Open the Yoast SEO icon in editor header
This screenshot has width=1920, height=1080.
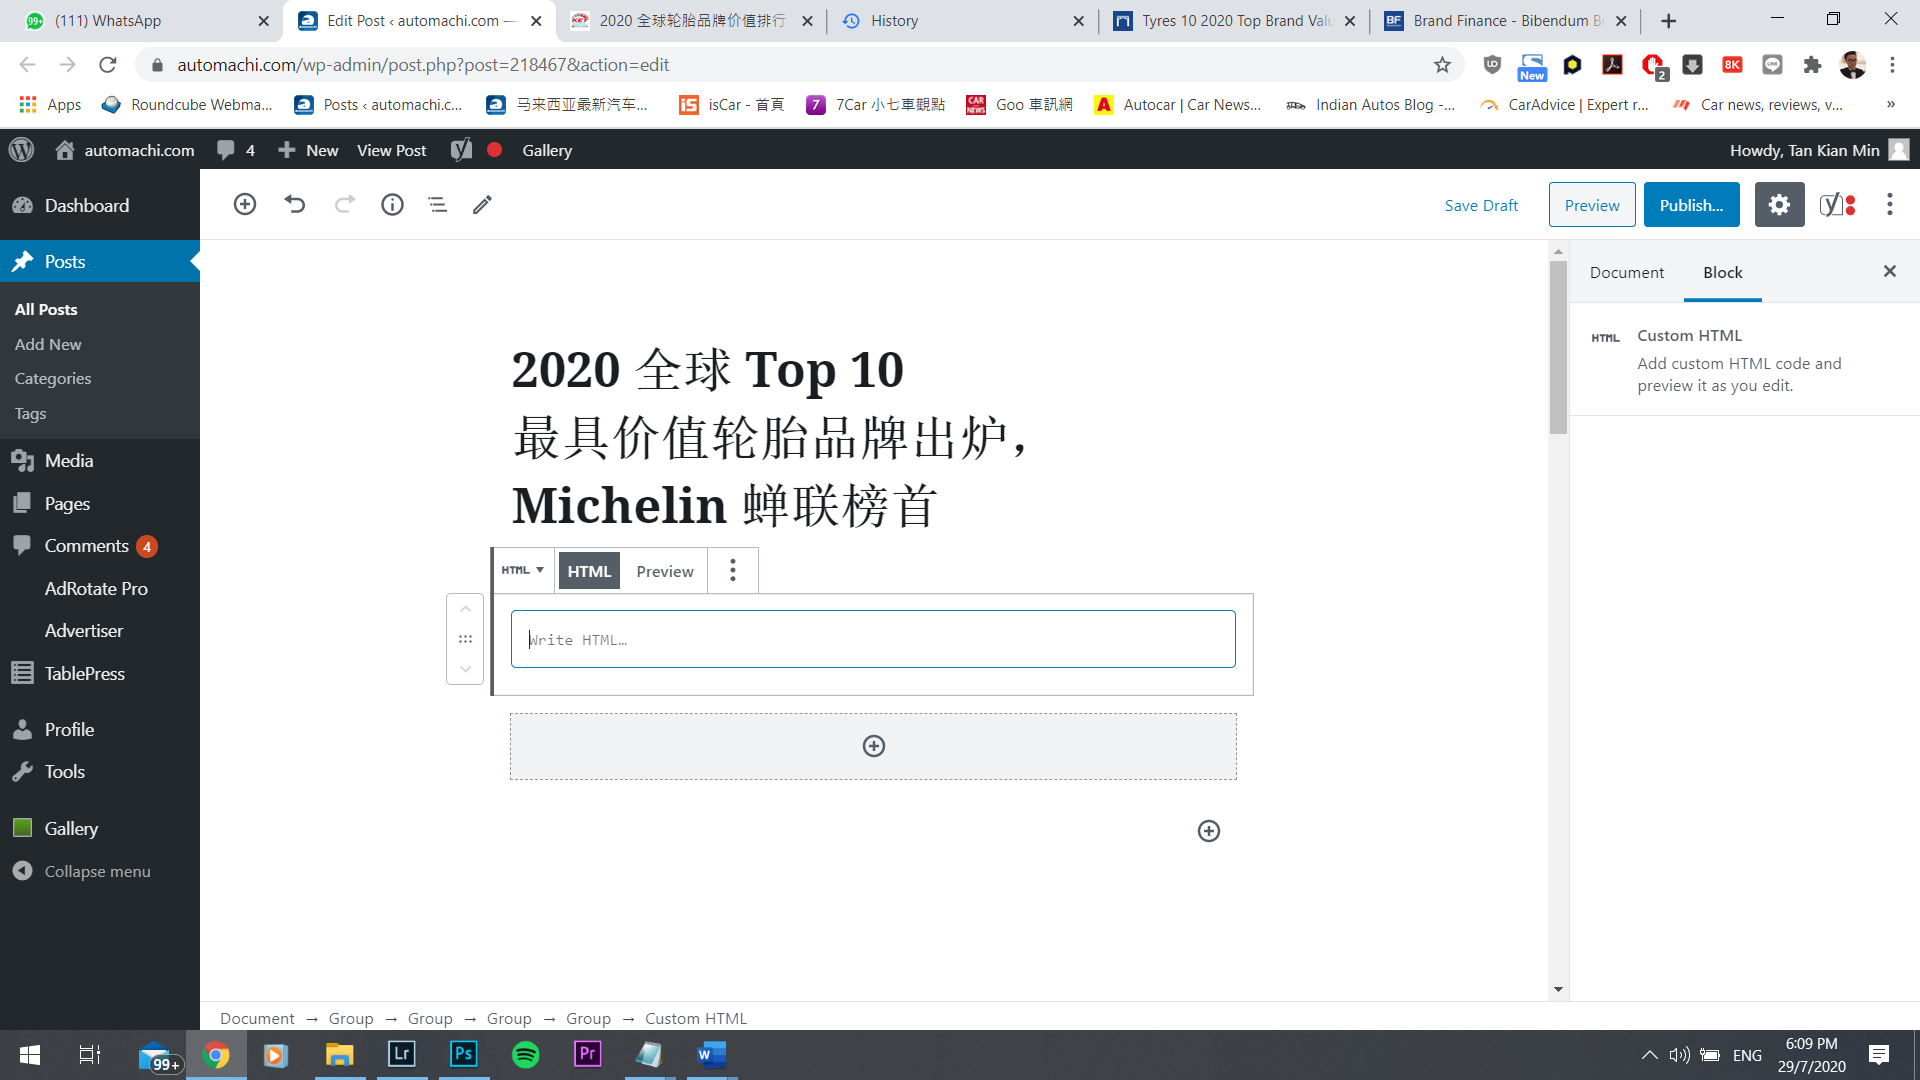1837,205
